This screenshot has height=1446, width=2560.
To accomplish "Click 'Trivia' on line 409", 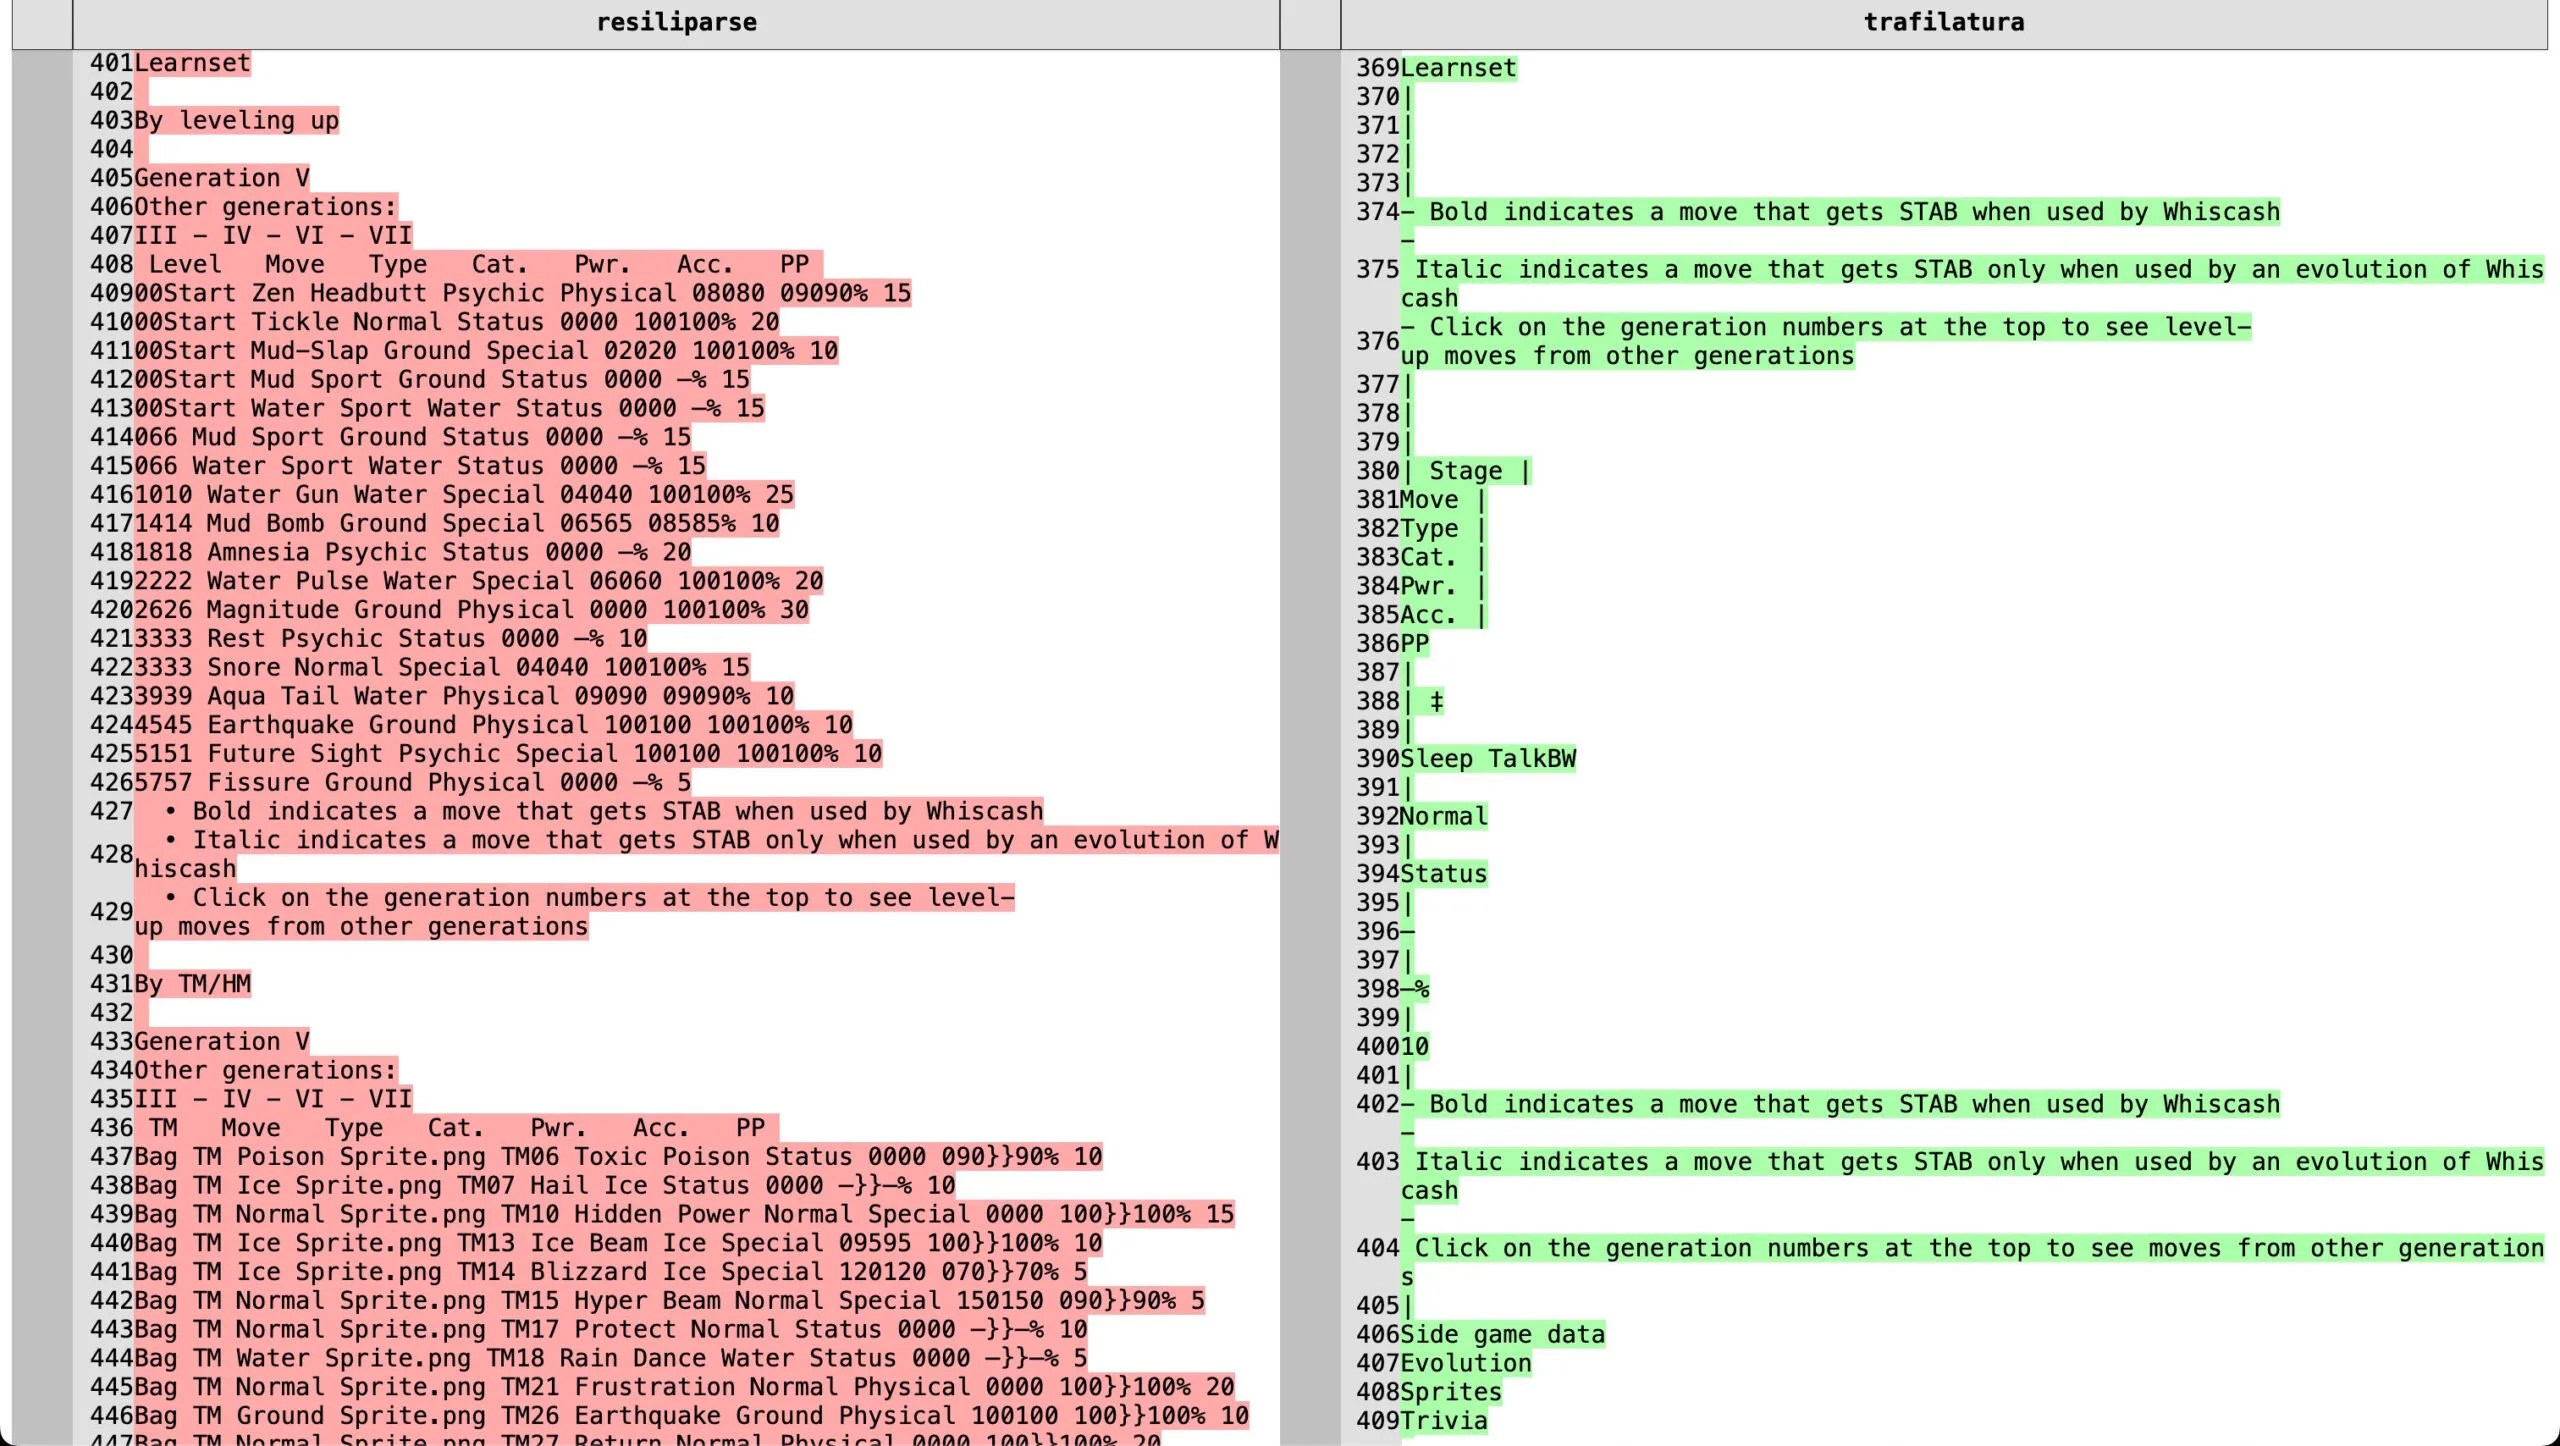I will pos(1443,1421).
